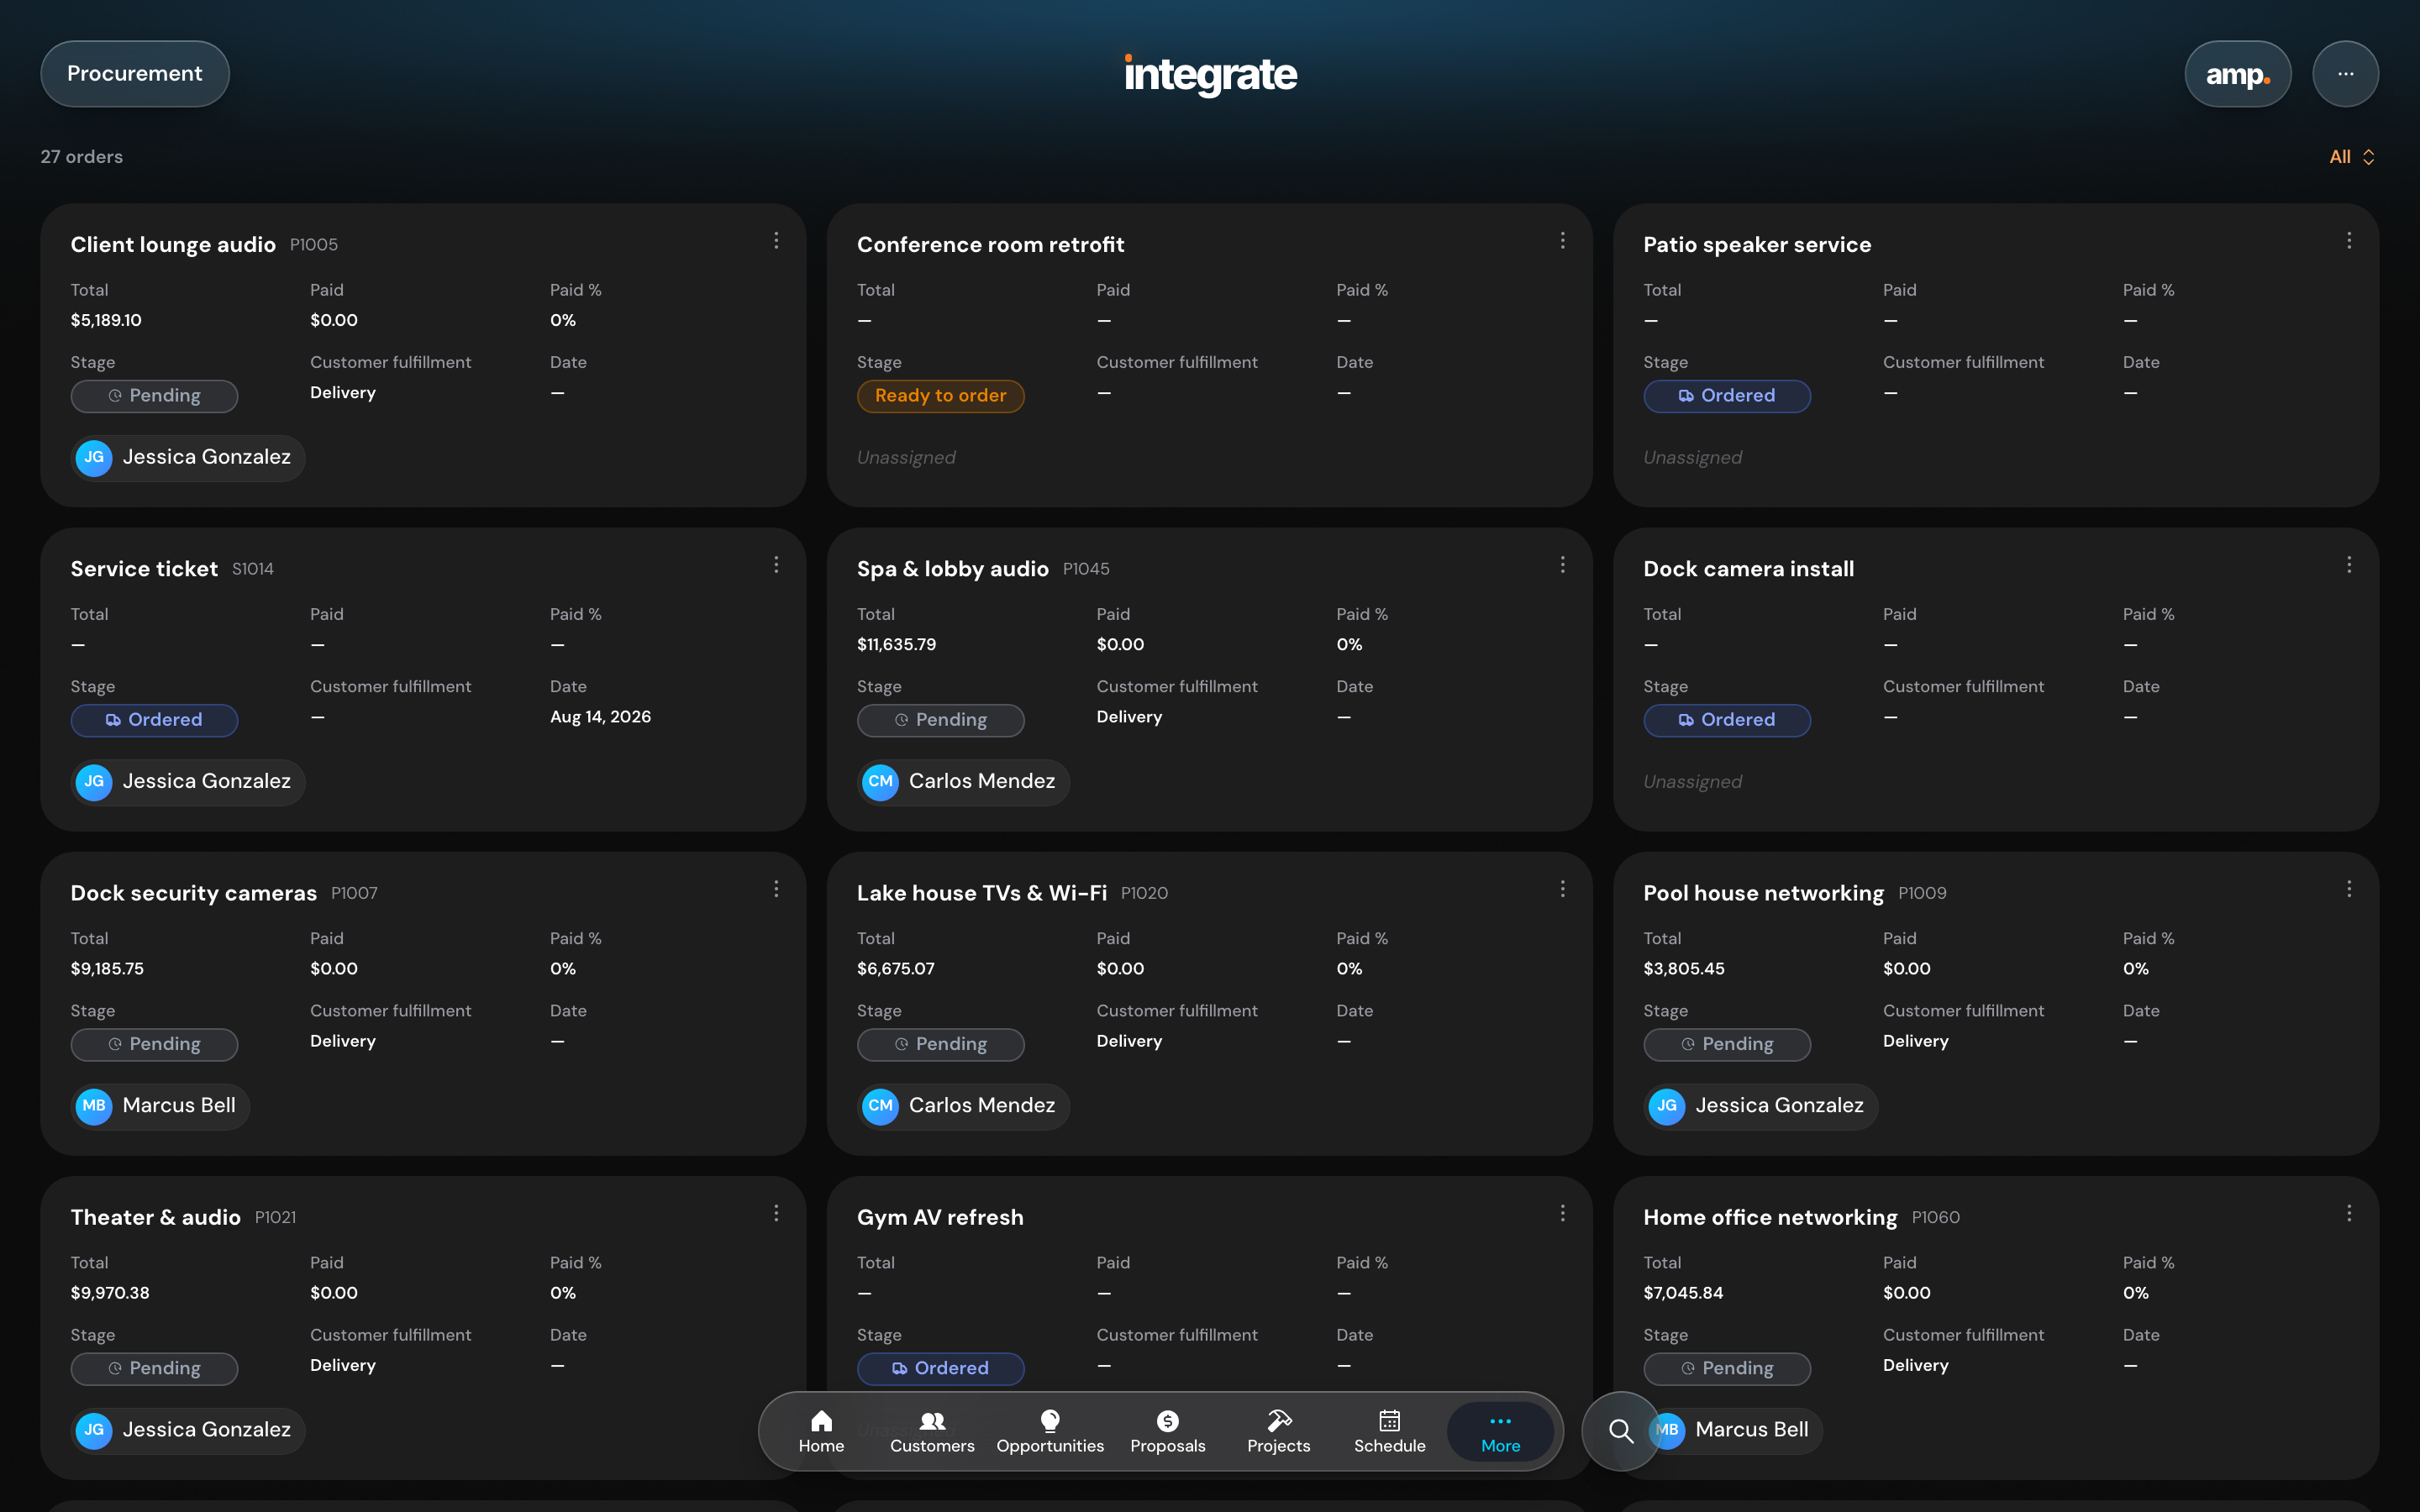This screenshot has height=1512, width=2420.
Task: Open the Theater & audio card title
Action: point(155,1217)
